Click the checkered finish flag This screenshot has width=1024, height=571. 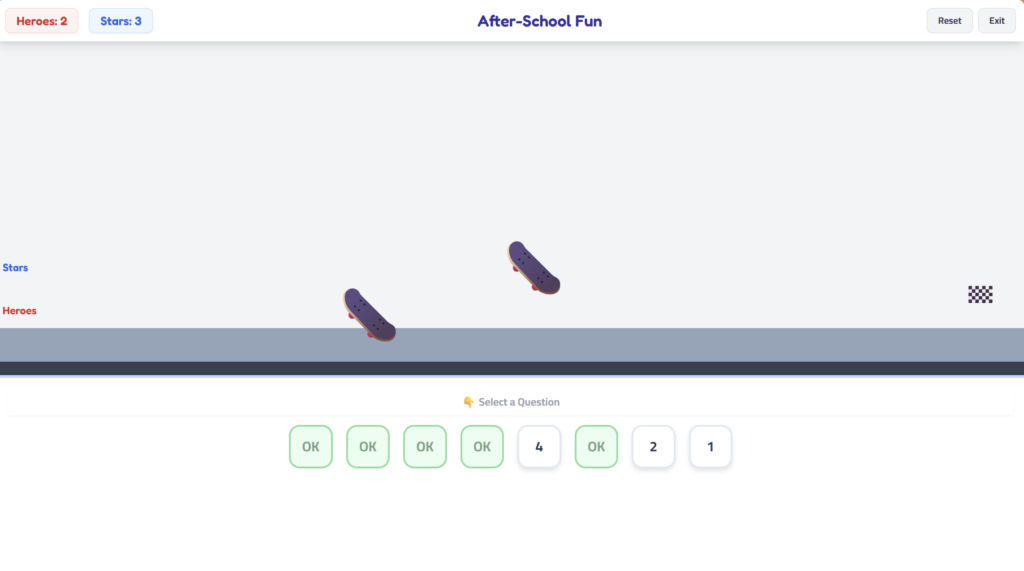(x=980, y=294)
